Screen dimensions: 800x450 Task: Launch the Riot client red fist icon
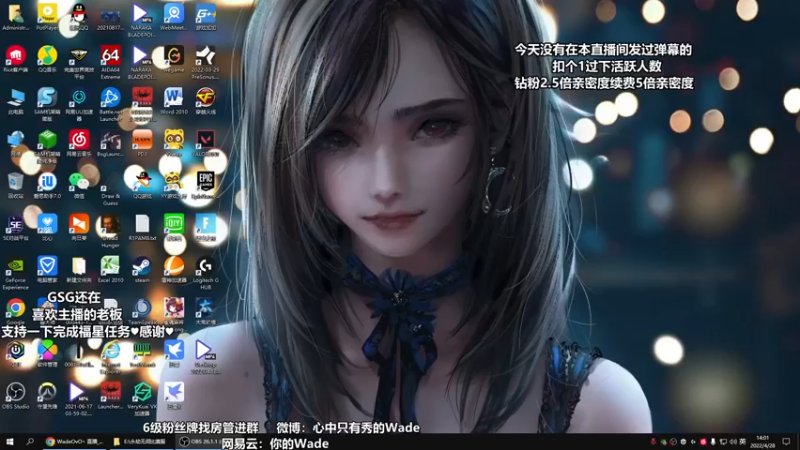(15, 59)
